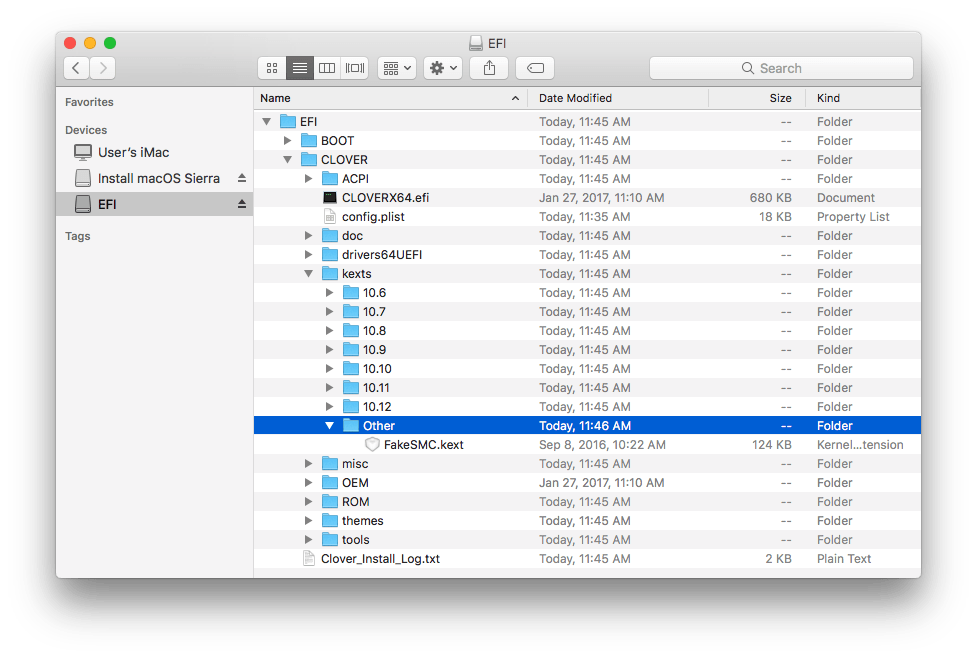Expand the BOOT folder
977x658 pixels.
(x=288, y=141)
